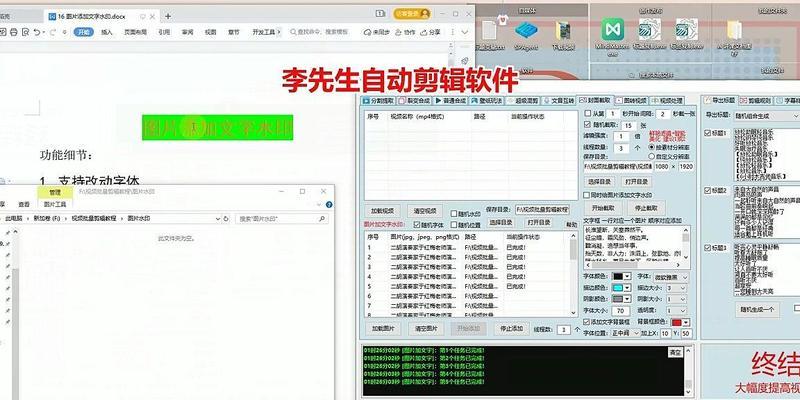This screenshot has width=800, height=400.
Task: Click the new tab plus icon in WPS
Action: 168,16
